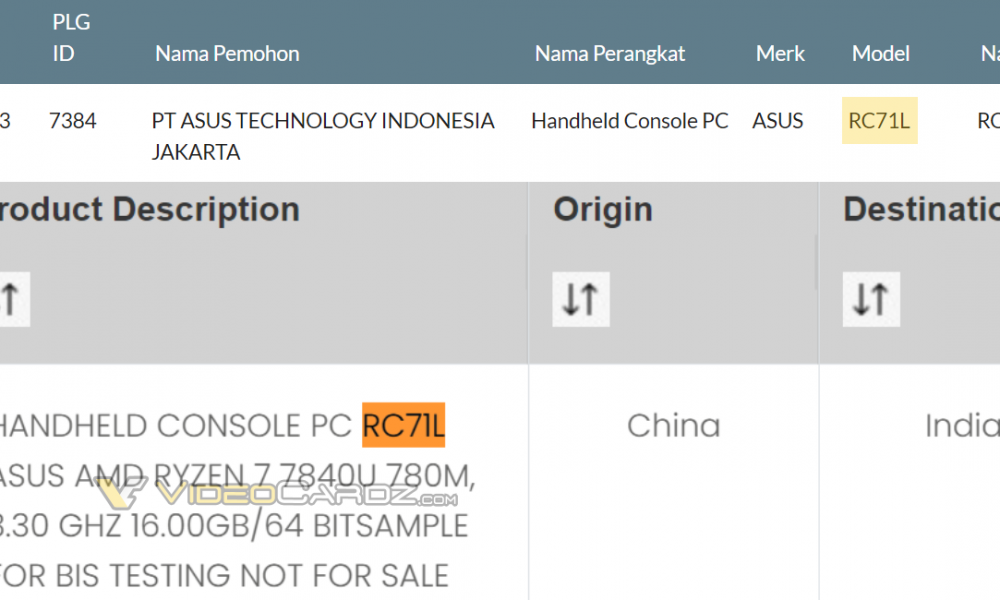Select the Merk column header
The height and width of the screenshot is (600, 1000).
click(780, 54)
